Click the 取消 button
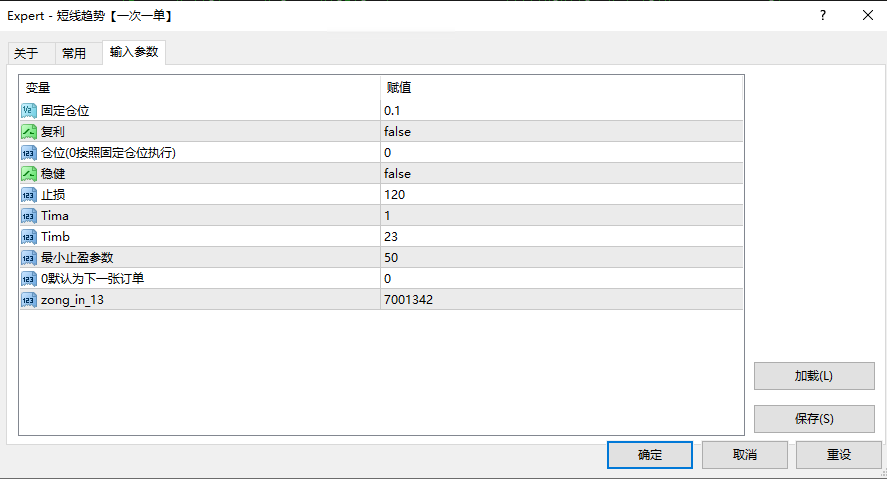887x479 pixels. point(745,455)
